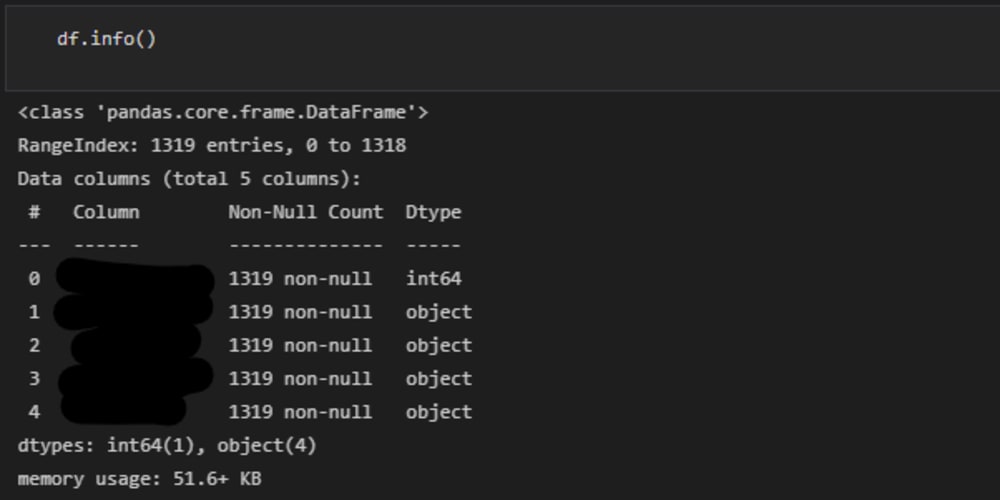Image resolution: width=1000 pixels, height=500 pixels.
Task: Click the "Column" header text
Action: [x=106, y=212]
